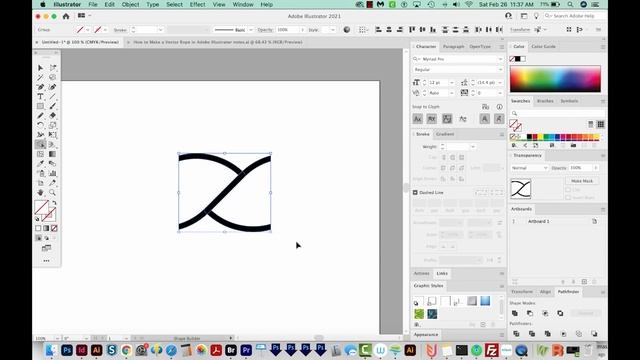The height and width of the screenshot is (360, 640).
Task: Open Edit Toolbar three-dots button
Action: [47, 260]
